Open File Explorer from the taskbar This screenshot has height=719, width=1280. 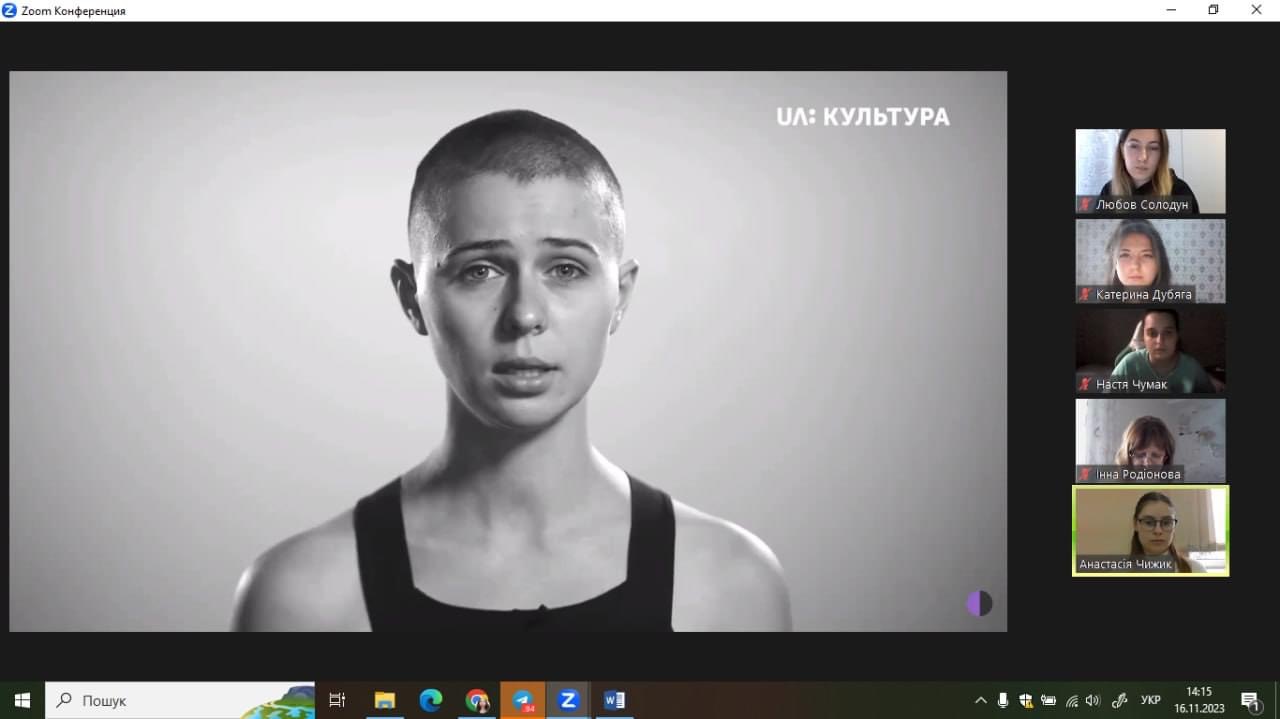point(385,700)
